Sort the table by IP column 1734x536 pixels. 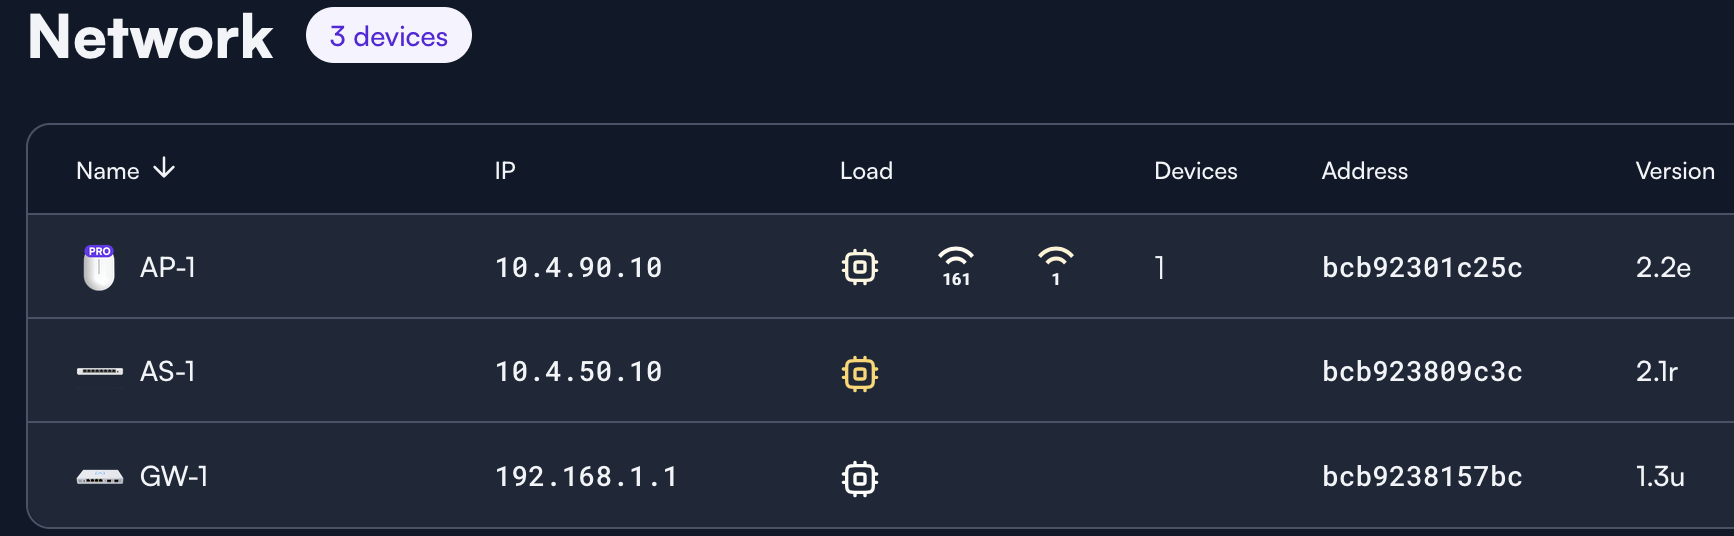click(x=505, y=171)
